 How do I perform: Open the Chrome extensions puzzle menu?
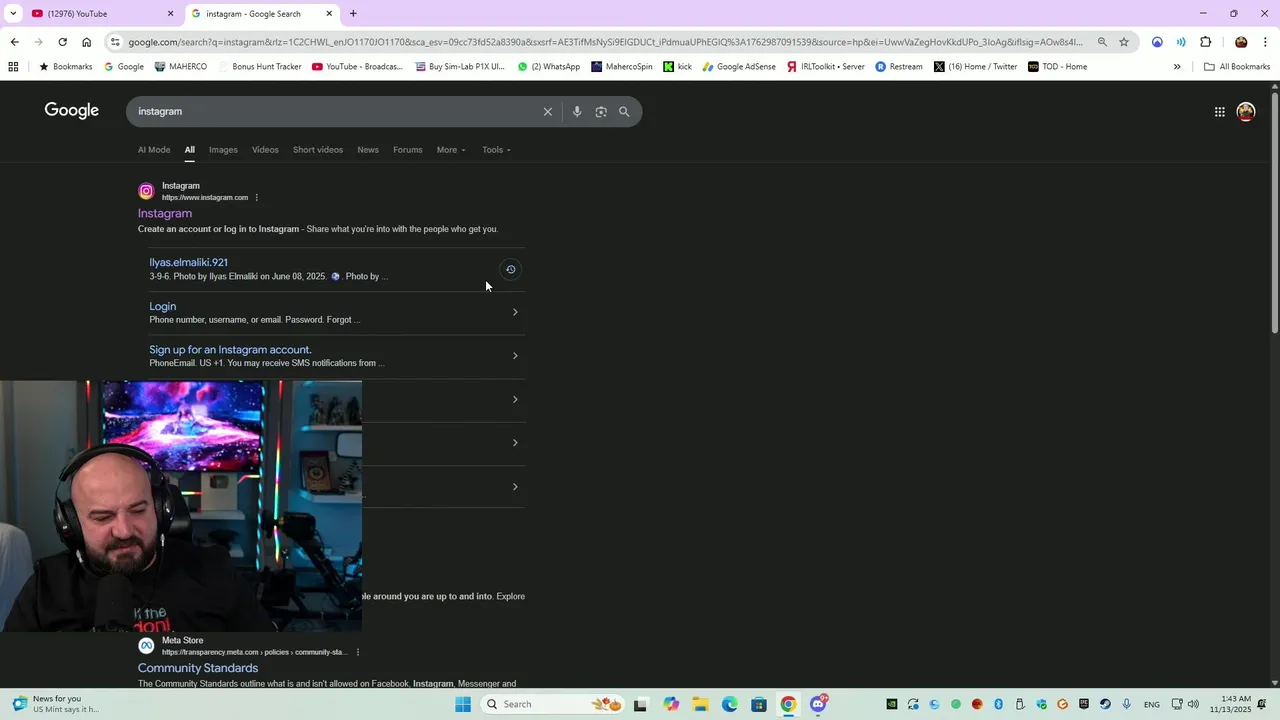(x=1205, y=42)
